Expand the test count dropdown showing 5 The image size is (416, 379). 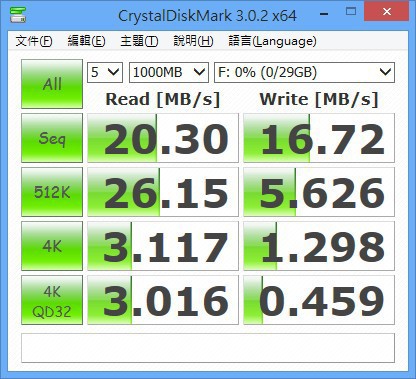coord(105,72)
